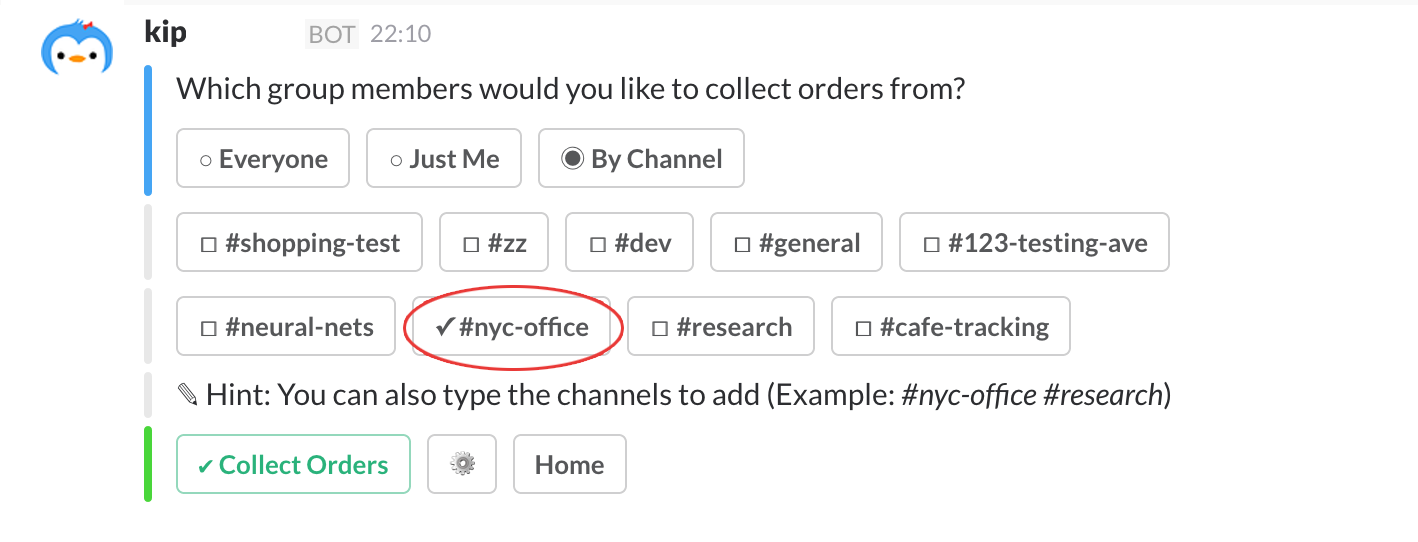Image resolution: width=1418 pixels, height=542 pixels.
Task: Uncheck the #nyc-office channel
Action: click(512, 326)
